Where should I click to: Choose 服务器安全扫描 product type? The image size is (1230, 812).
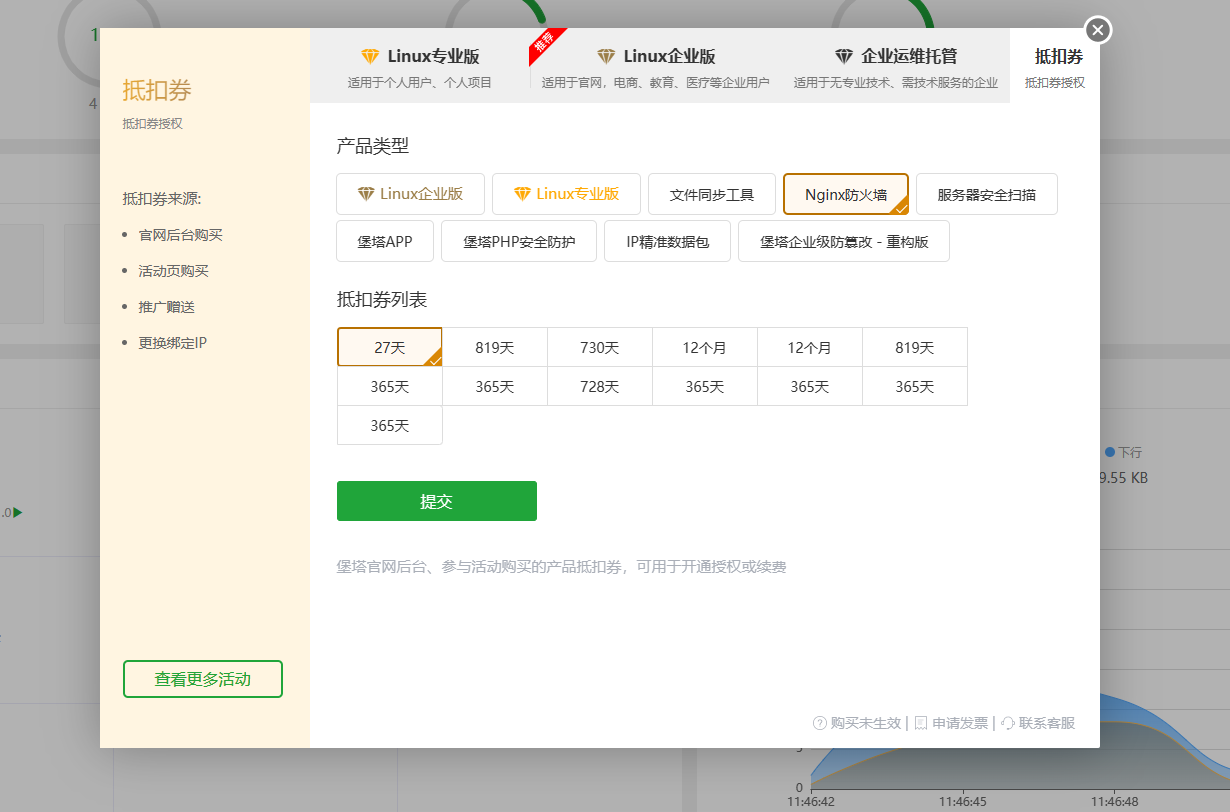pos(987,194)
